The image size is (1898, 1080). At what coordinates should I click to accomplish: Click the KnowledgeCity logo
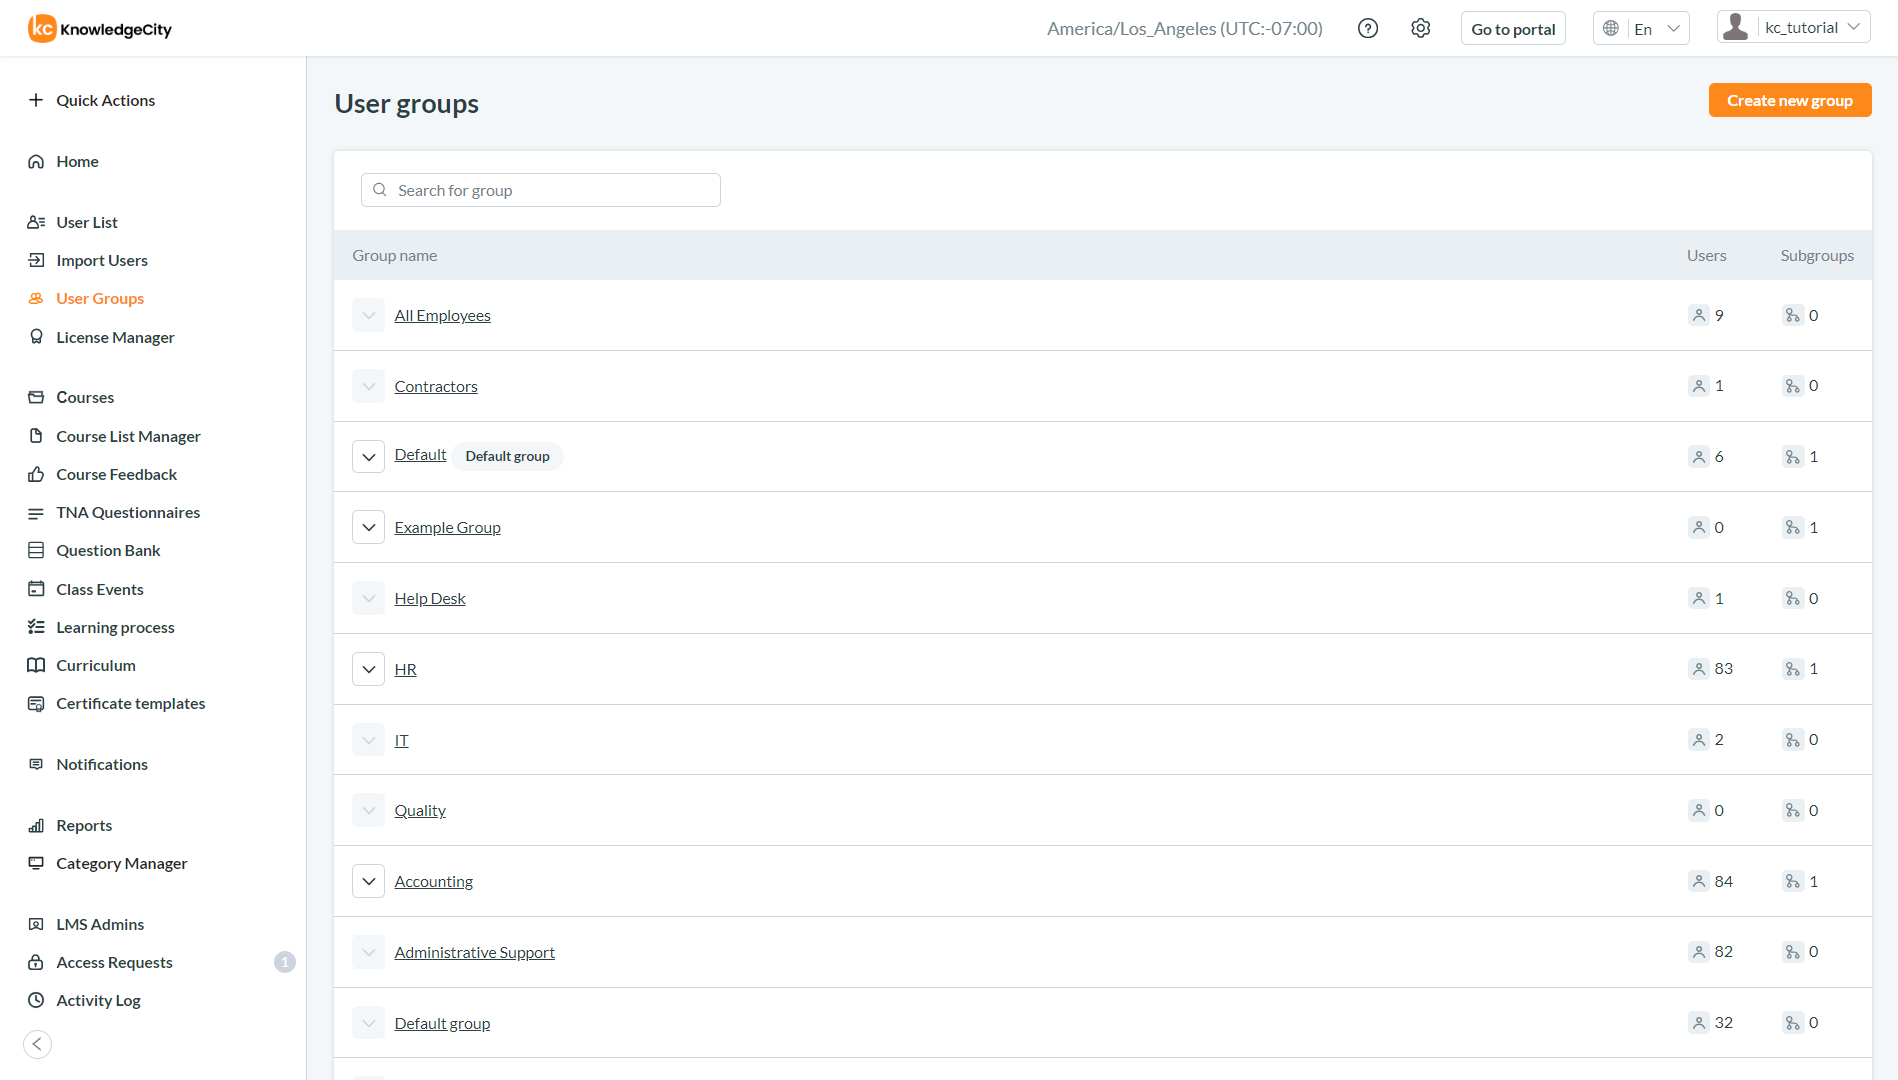pos(100,29)
